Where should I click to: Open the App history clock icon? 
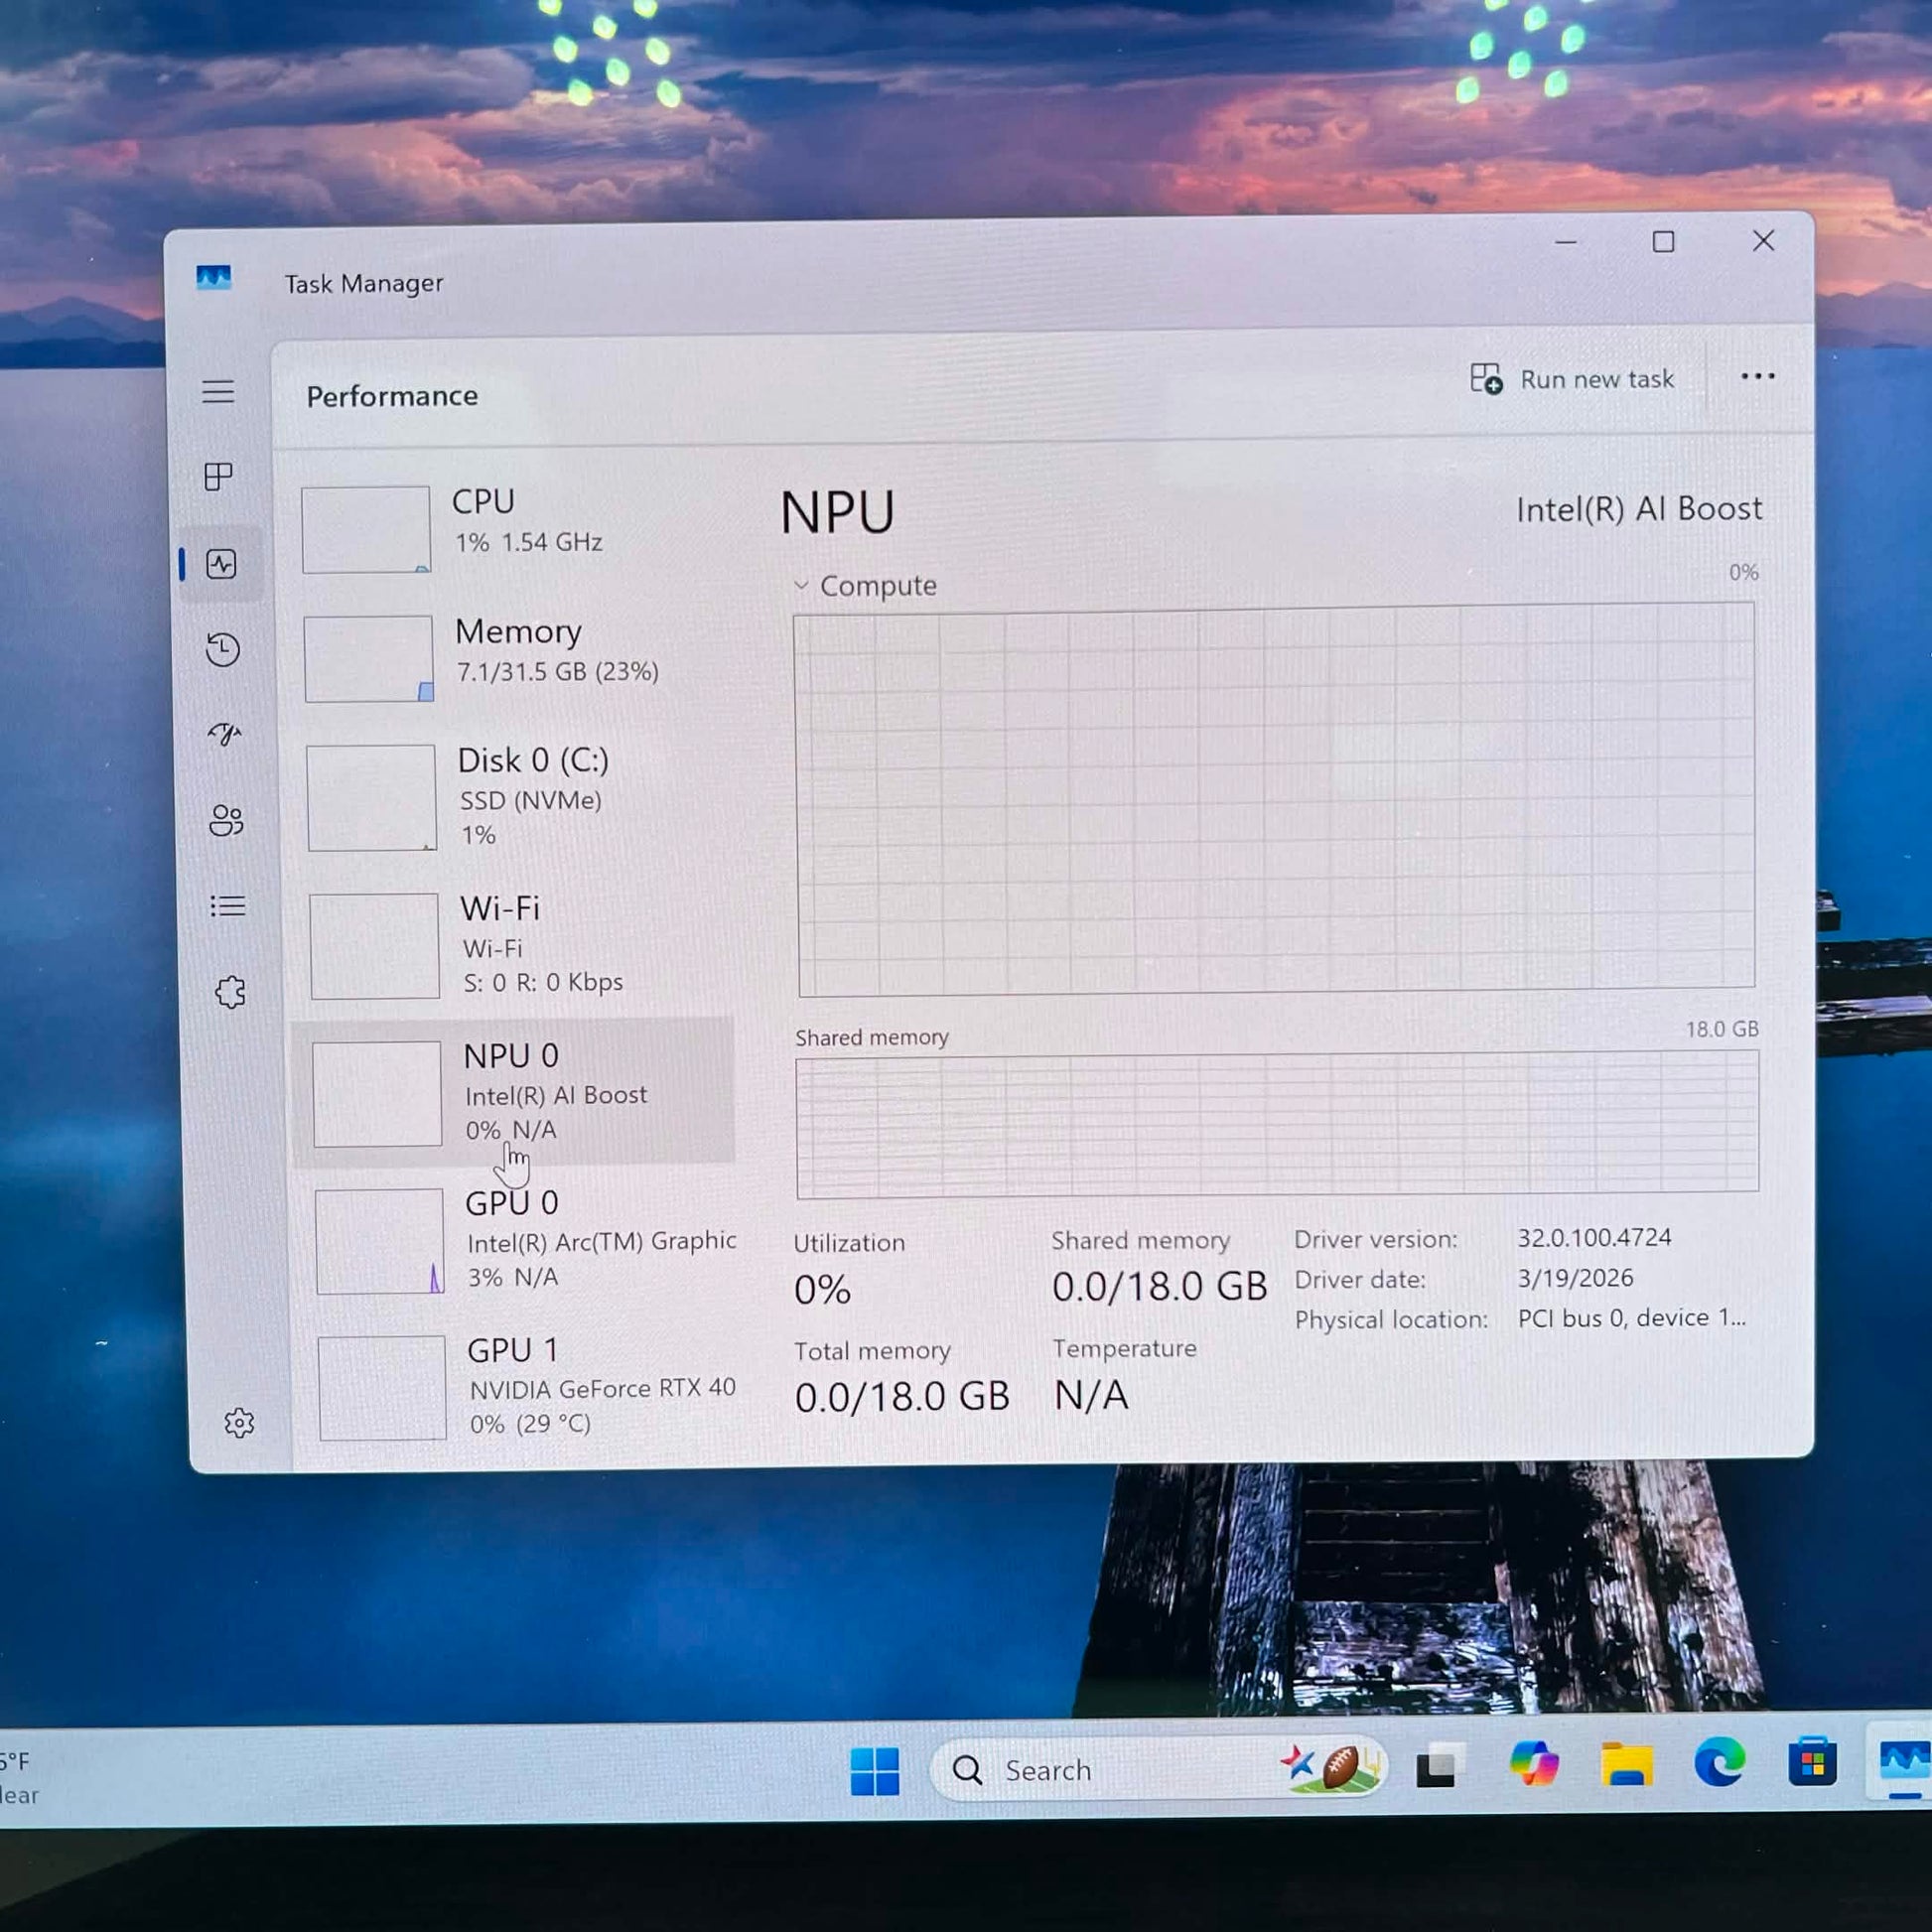[223, 650]
